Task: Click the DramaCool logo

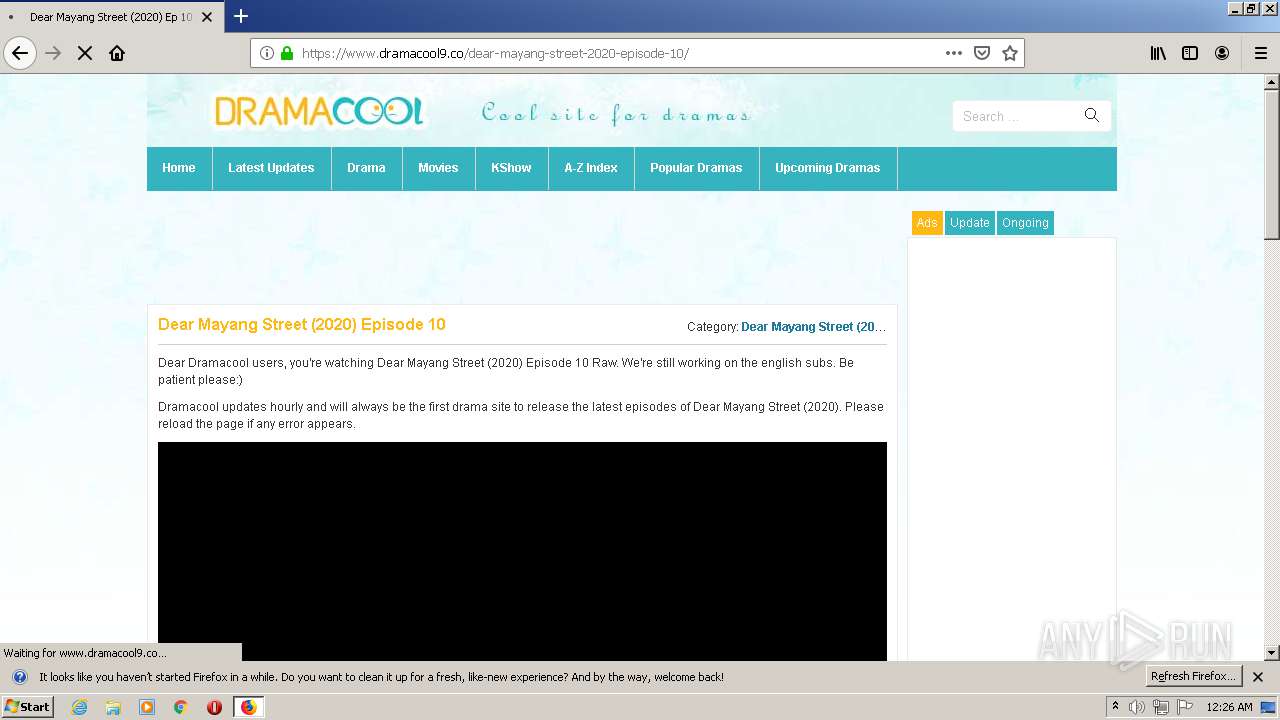Action: [319, 111]
